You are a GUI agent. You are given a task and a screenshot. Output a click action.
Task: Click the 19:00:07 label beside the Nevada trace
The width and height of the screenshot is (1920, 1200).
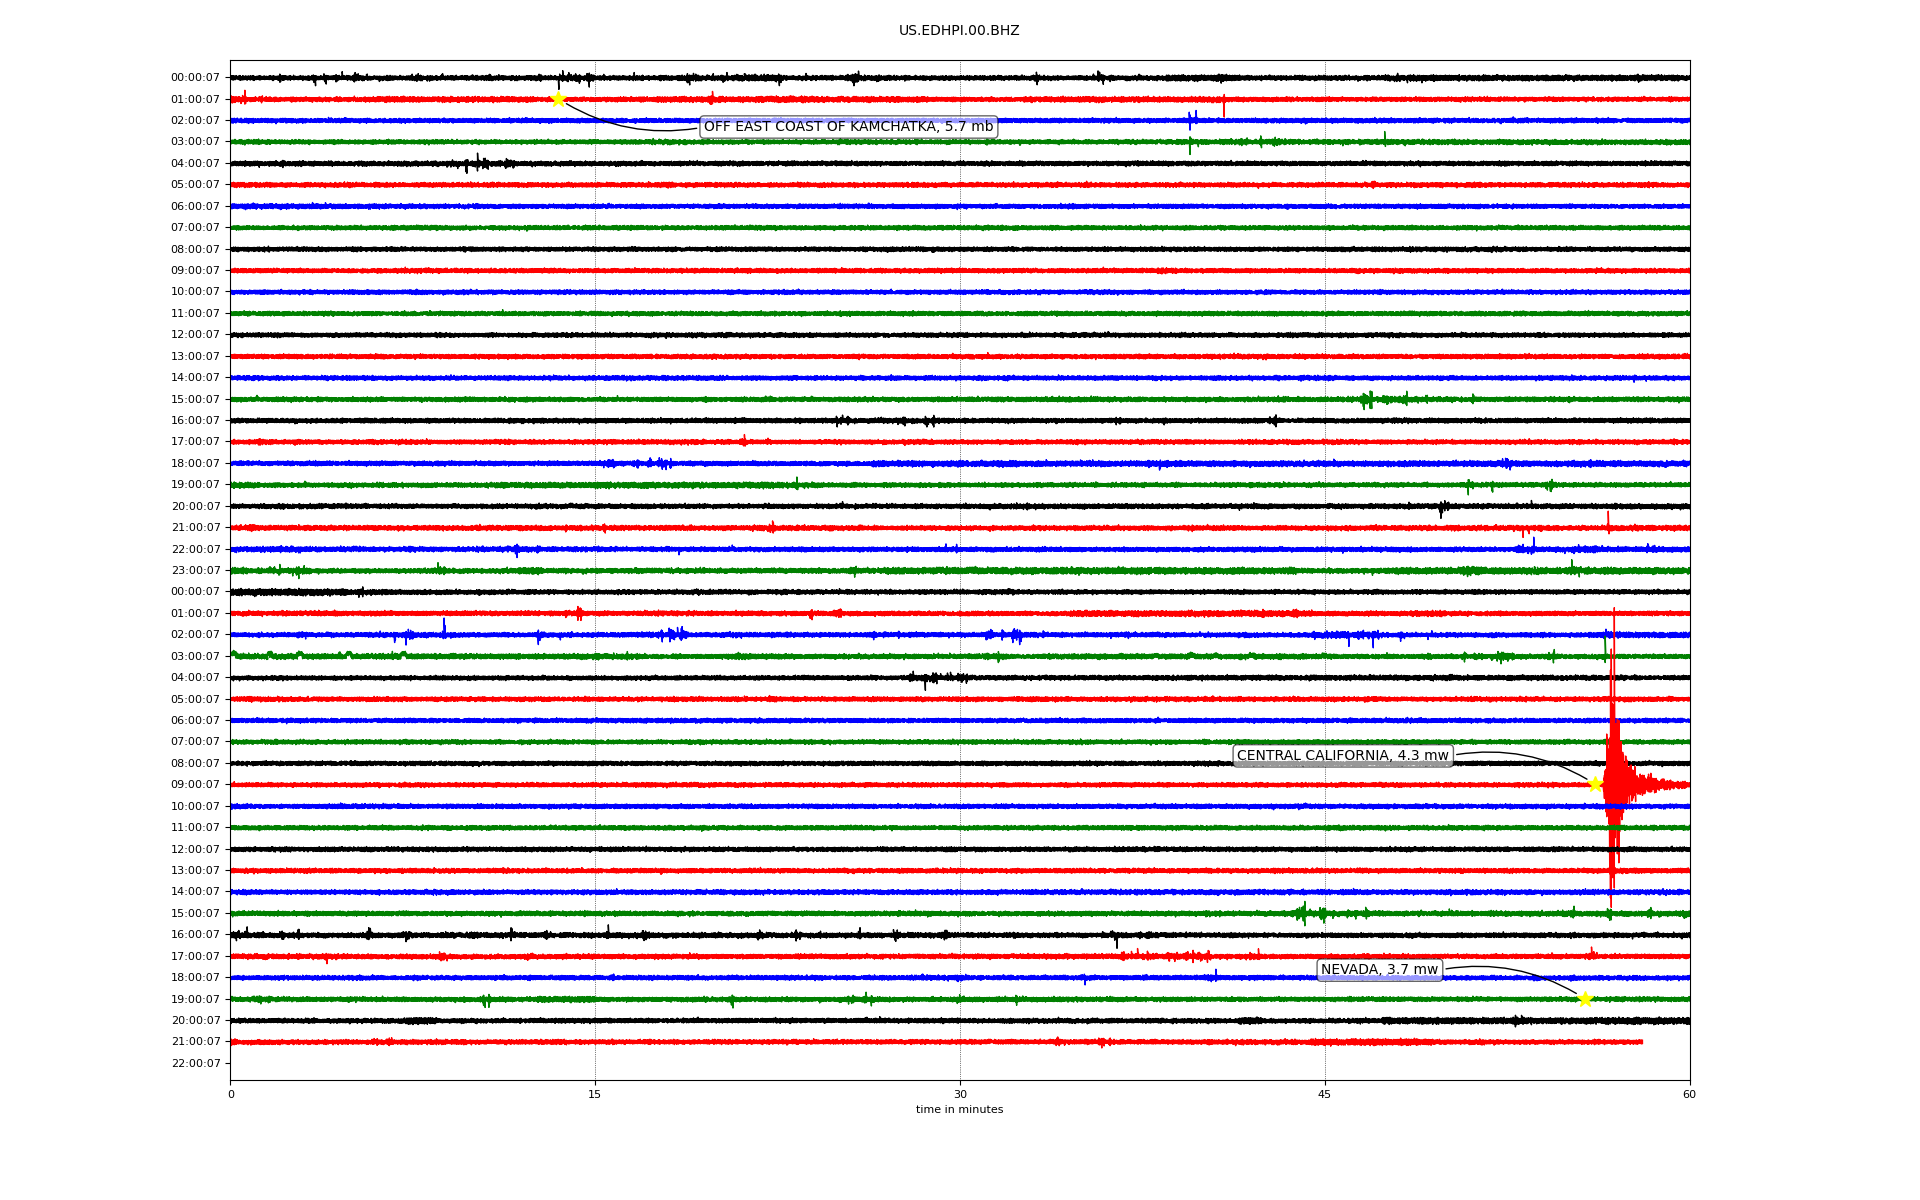[195, 1000]
